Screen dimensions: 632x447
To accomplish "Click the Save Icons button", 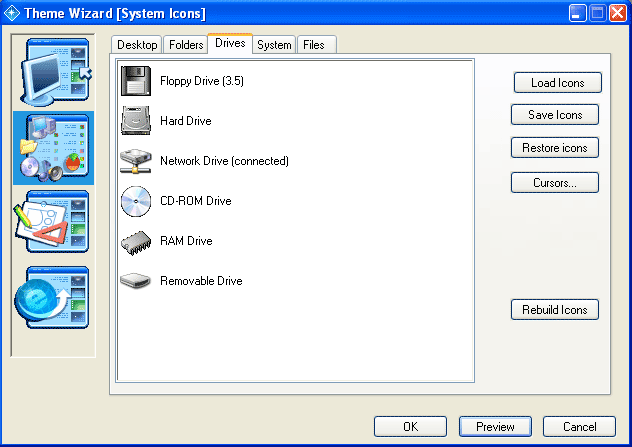I will [555, 115].
